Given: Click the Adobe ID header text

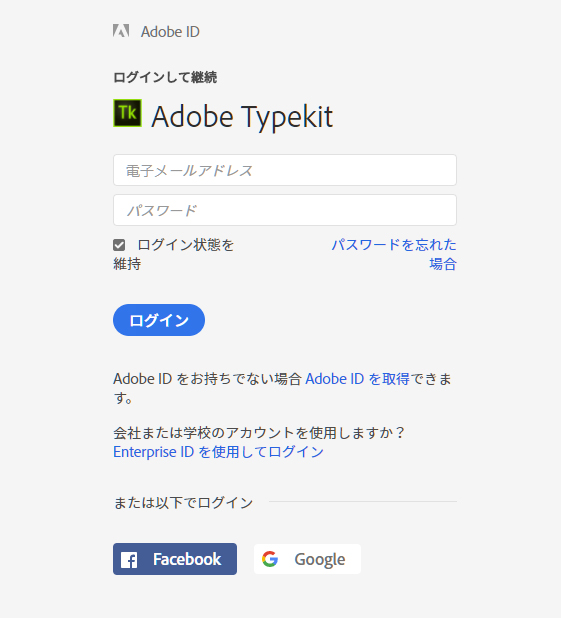Looking at the screenshot, I should [x=170, y=32].
